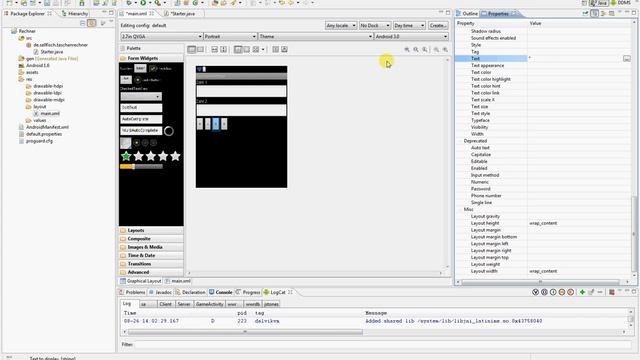Viewport: 640px width, 360px height.
Task: Click Collapse All icon in Package Explorer
Action: 83,23
